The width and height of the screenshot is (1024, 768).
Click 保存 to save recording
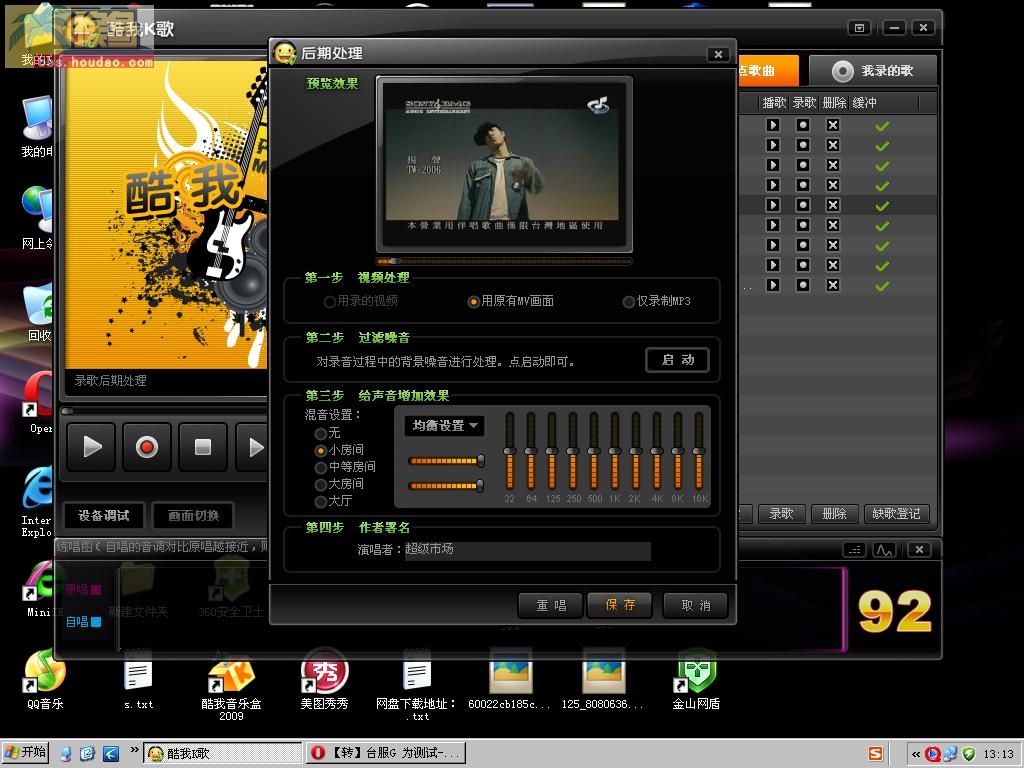point(620,605)
